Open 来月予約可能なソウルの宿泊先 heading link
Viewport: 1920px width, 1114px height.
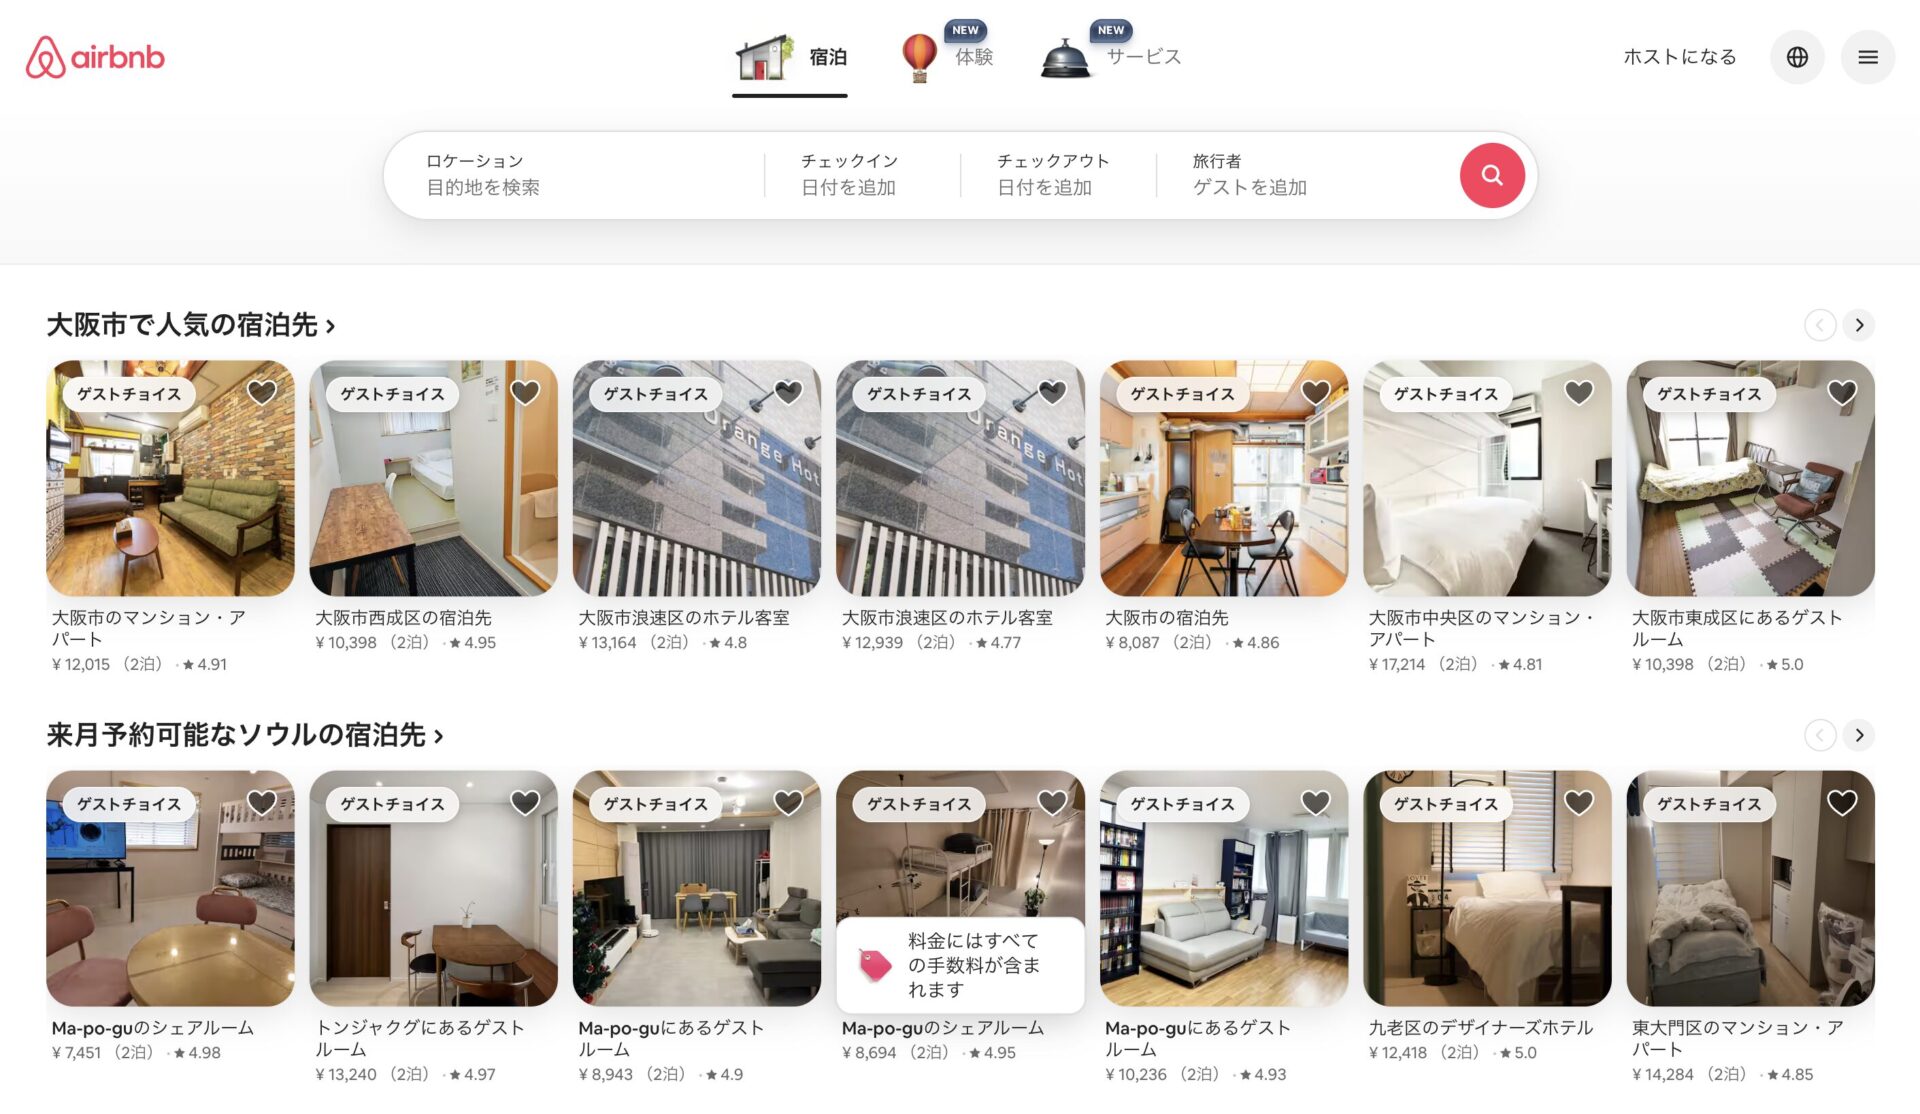(x=245, y=735)
